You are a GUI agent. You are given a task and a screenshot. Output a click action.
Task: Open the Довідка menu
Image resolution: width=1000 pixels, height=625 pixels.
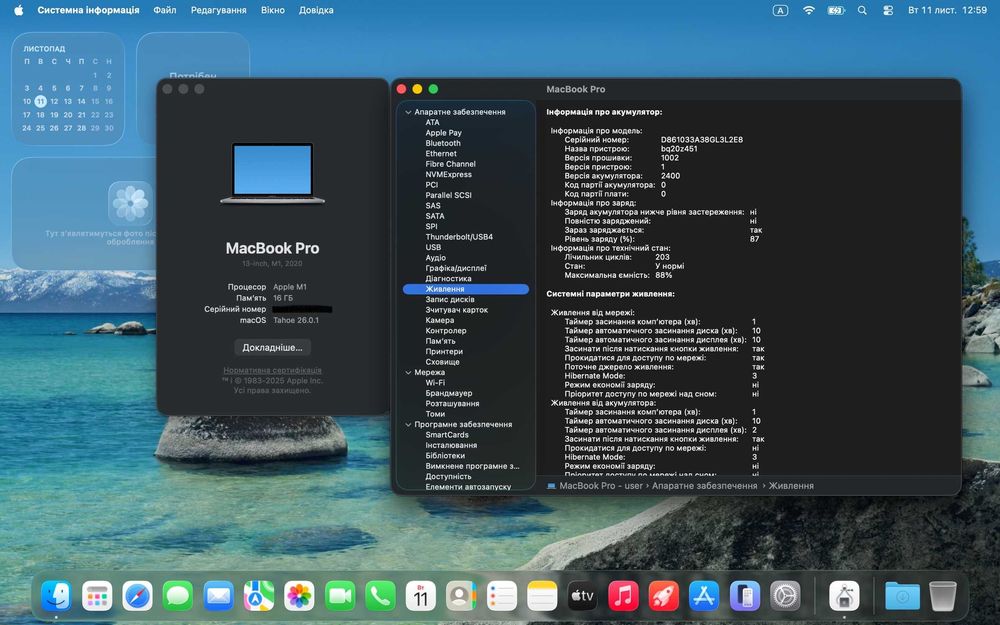[316, 10]
